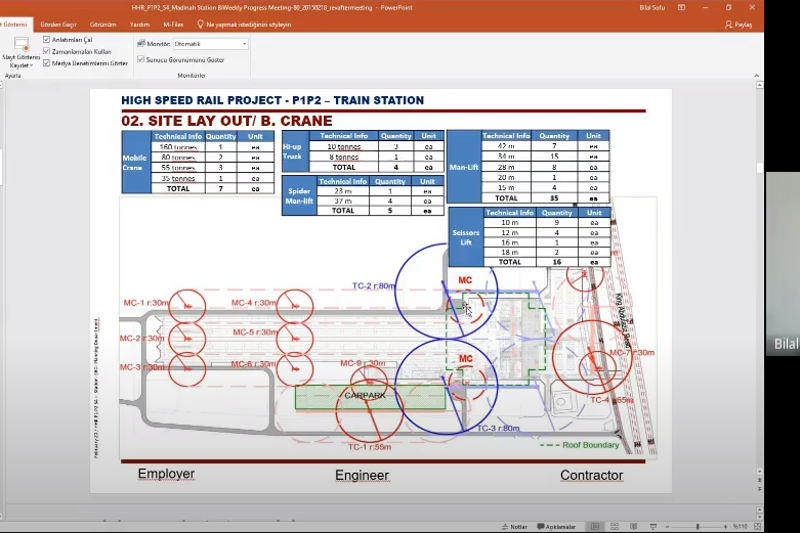
Task: Open the Gözden Geçir tab
Action: 58,24
